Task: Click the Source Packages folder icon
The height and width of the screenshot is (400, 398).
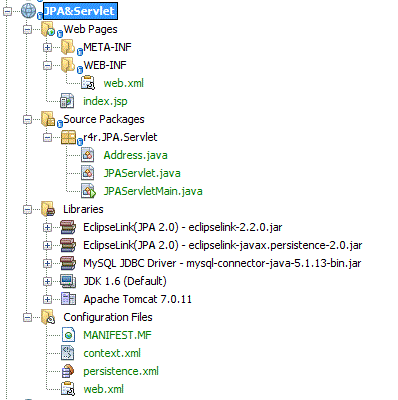Action: [x=48, y=119]
